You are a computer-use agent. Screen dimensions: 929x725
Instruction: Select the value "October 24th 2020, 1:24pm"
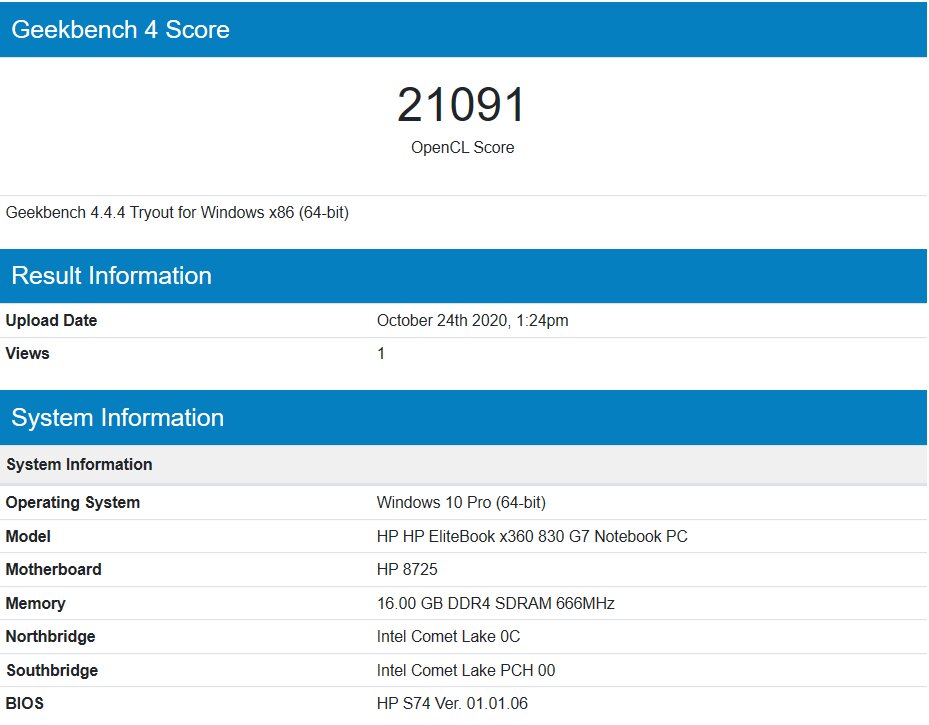click(473, 320)
